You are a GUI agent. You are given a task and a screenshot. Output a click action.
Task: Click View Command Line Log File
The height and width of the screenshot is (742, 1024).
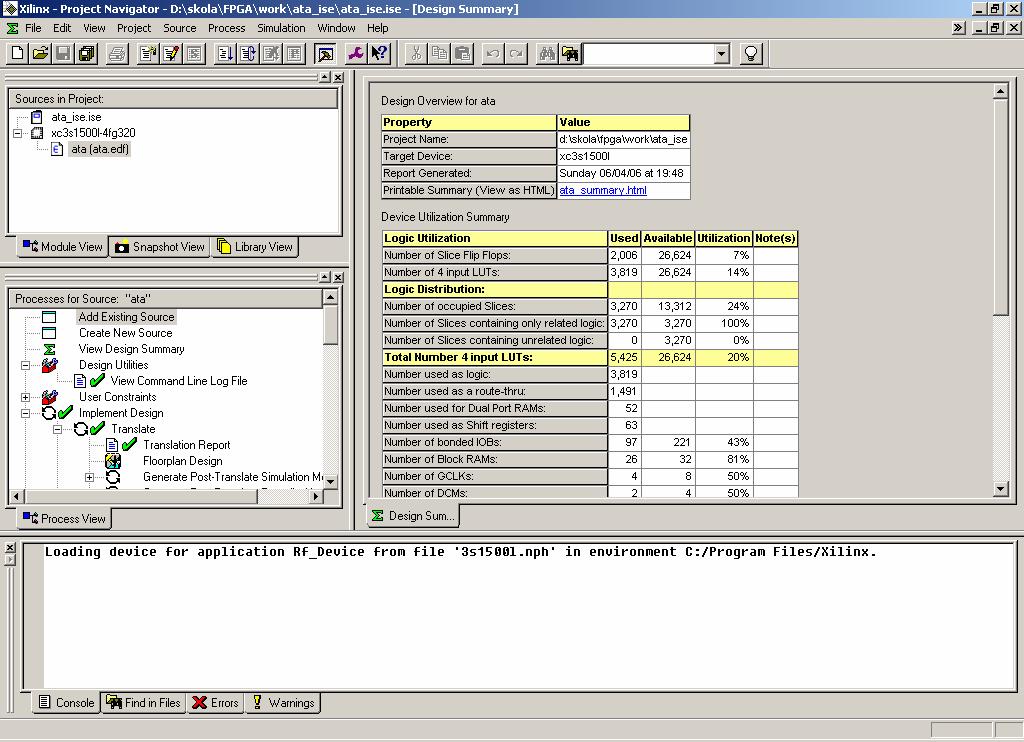click(179, 381)
